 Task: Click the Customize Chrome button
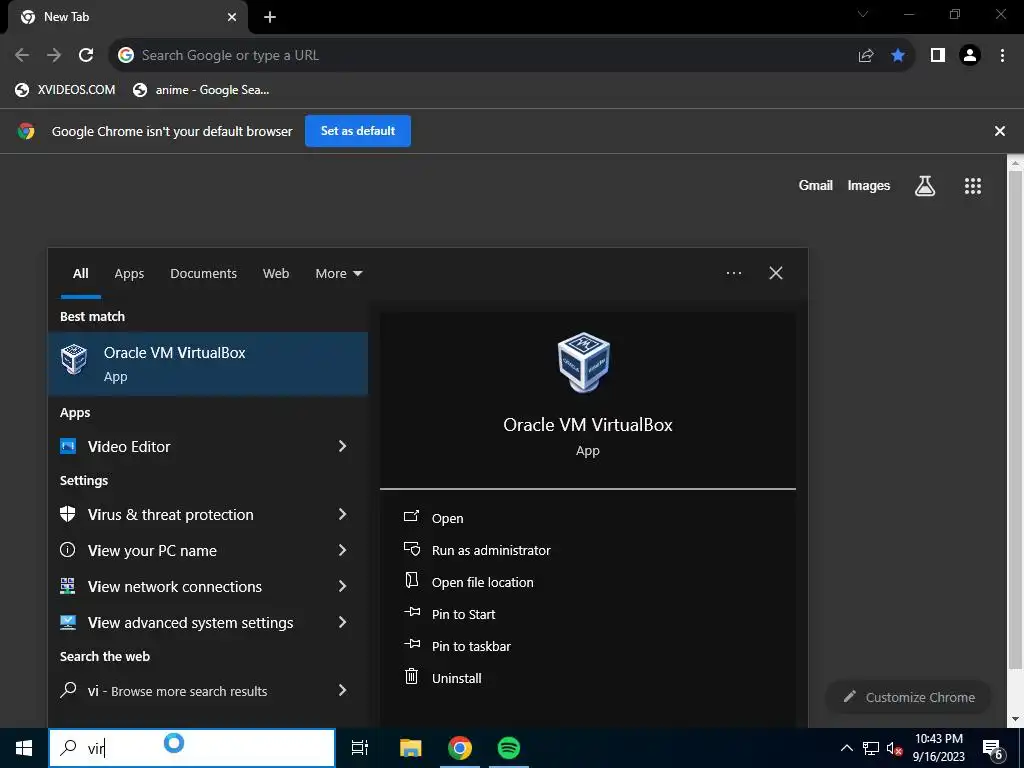pyautogui.click(x=908, y=697)
